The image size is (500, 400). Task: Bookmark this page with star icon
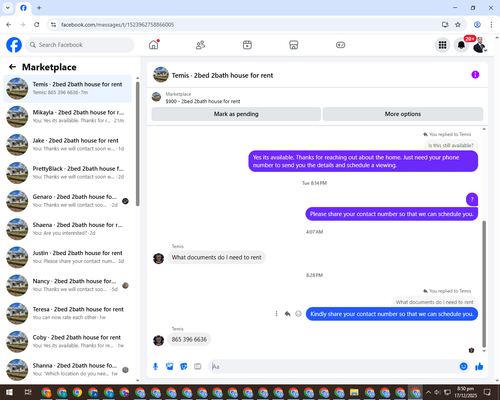pyautogui.click(x=458, y=24)
